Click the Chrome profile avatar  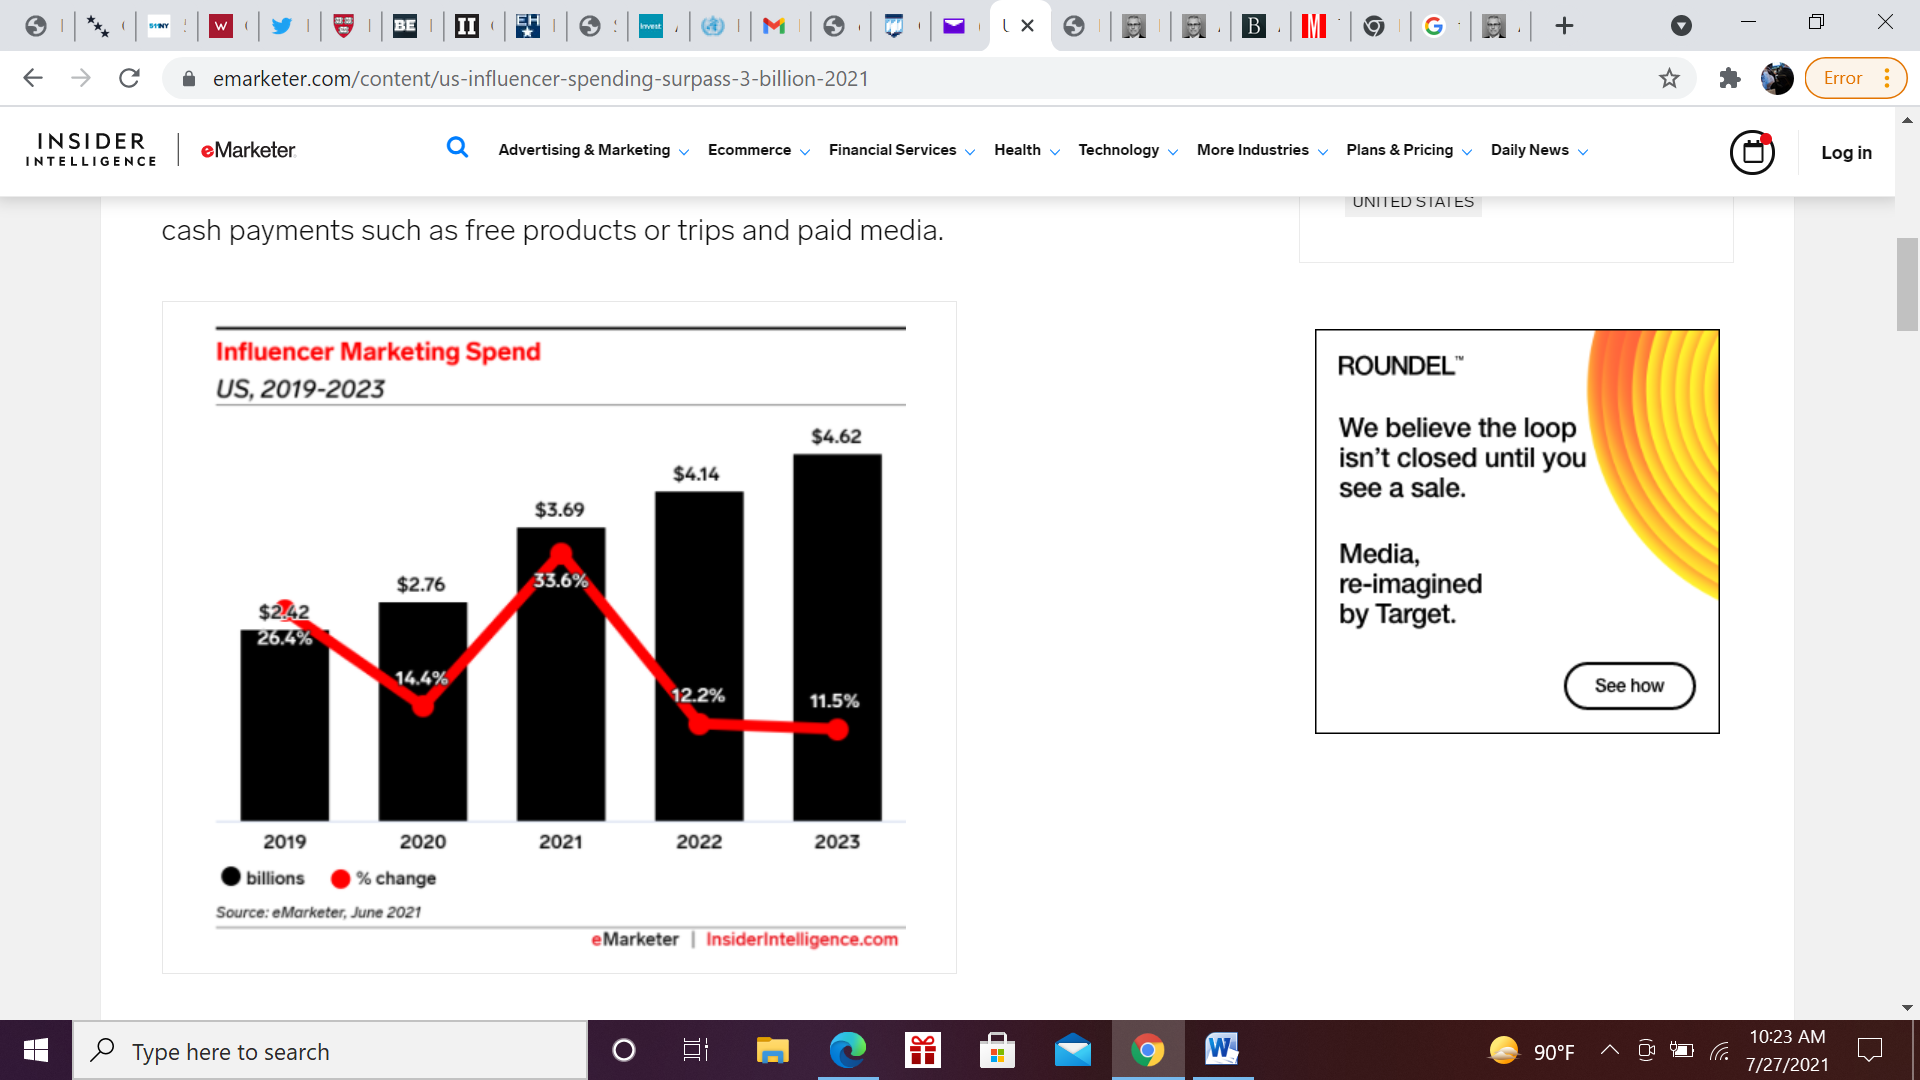(1777, 78)
